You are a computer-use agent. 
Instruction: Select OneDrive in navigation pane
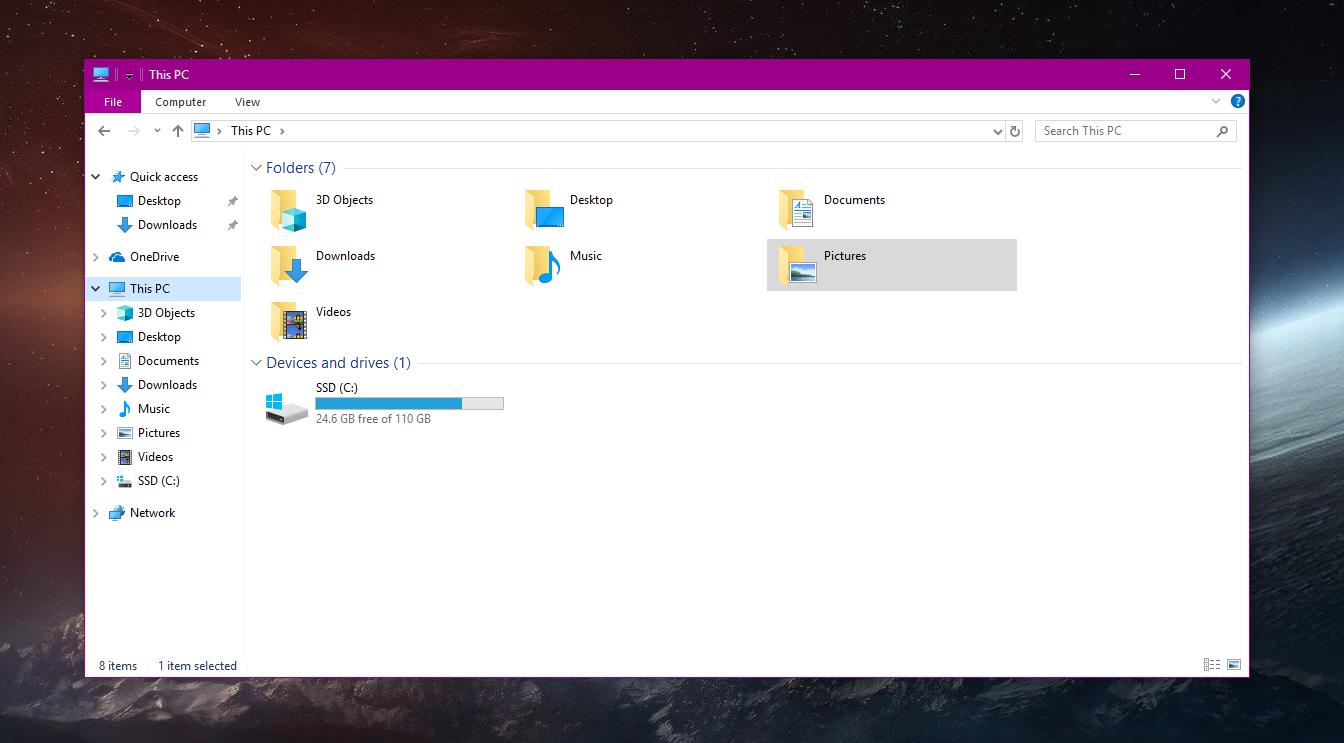[x=154, y=257]
